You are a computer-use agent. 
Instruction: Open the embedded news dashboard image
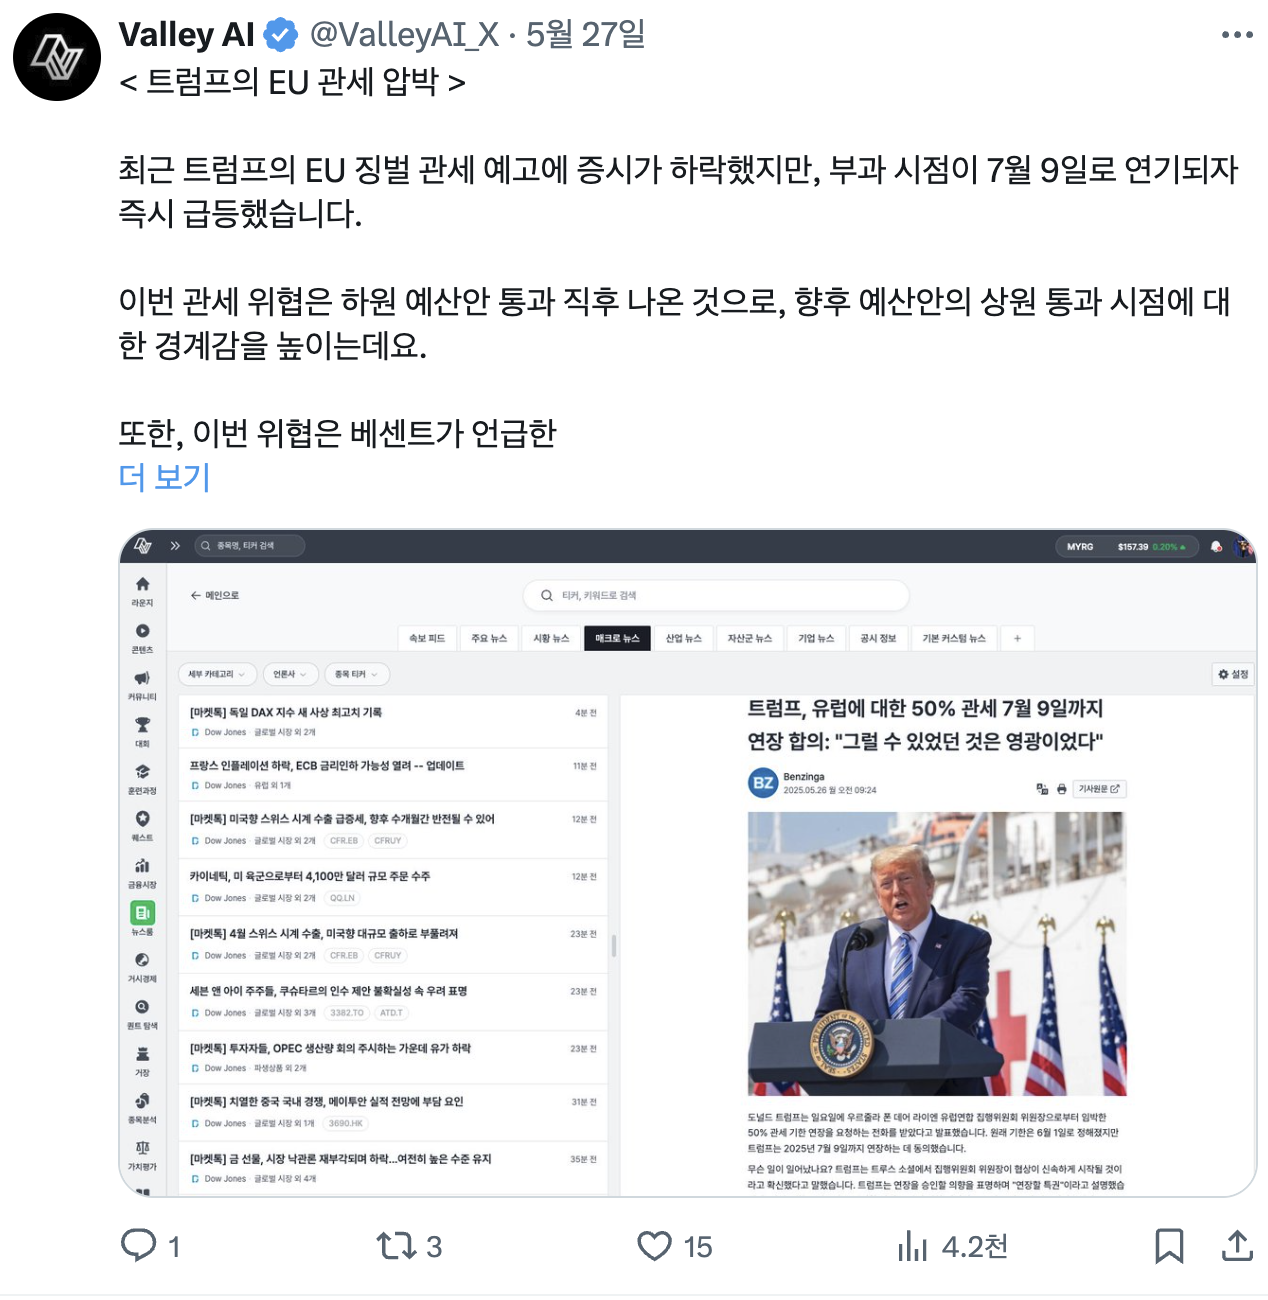(x=688, y=862)
